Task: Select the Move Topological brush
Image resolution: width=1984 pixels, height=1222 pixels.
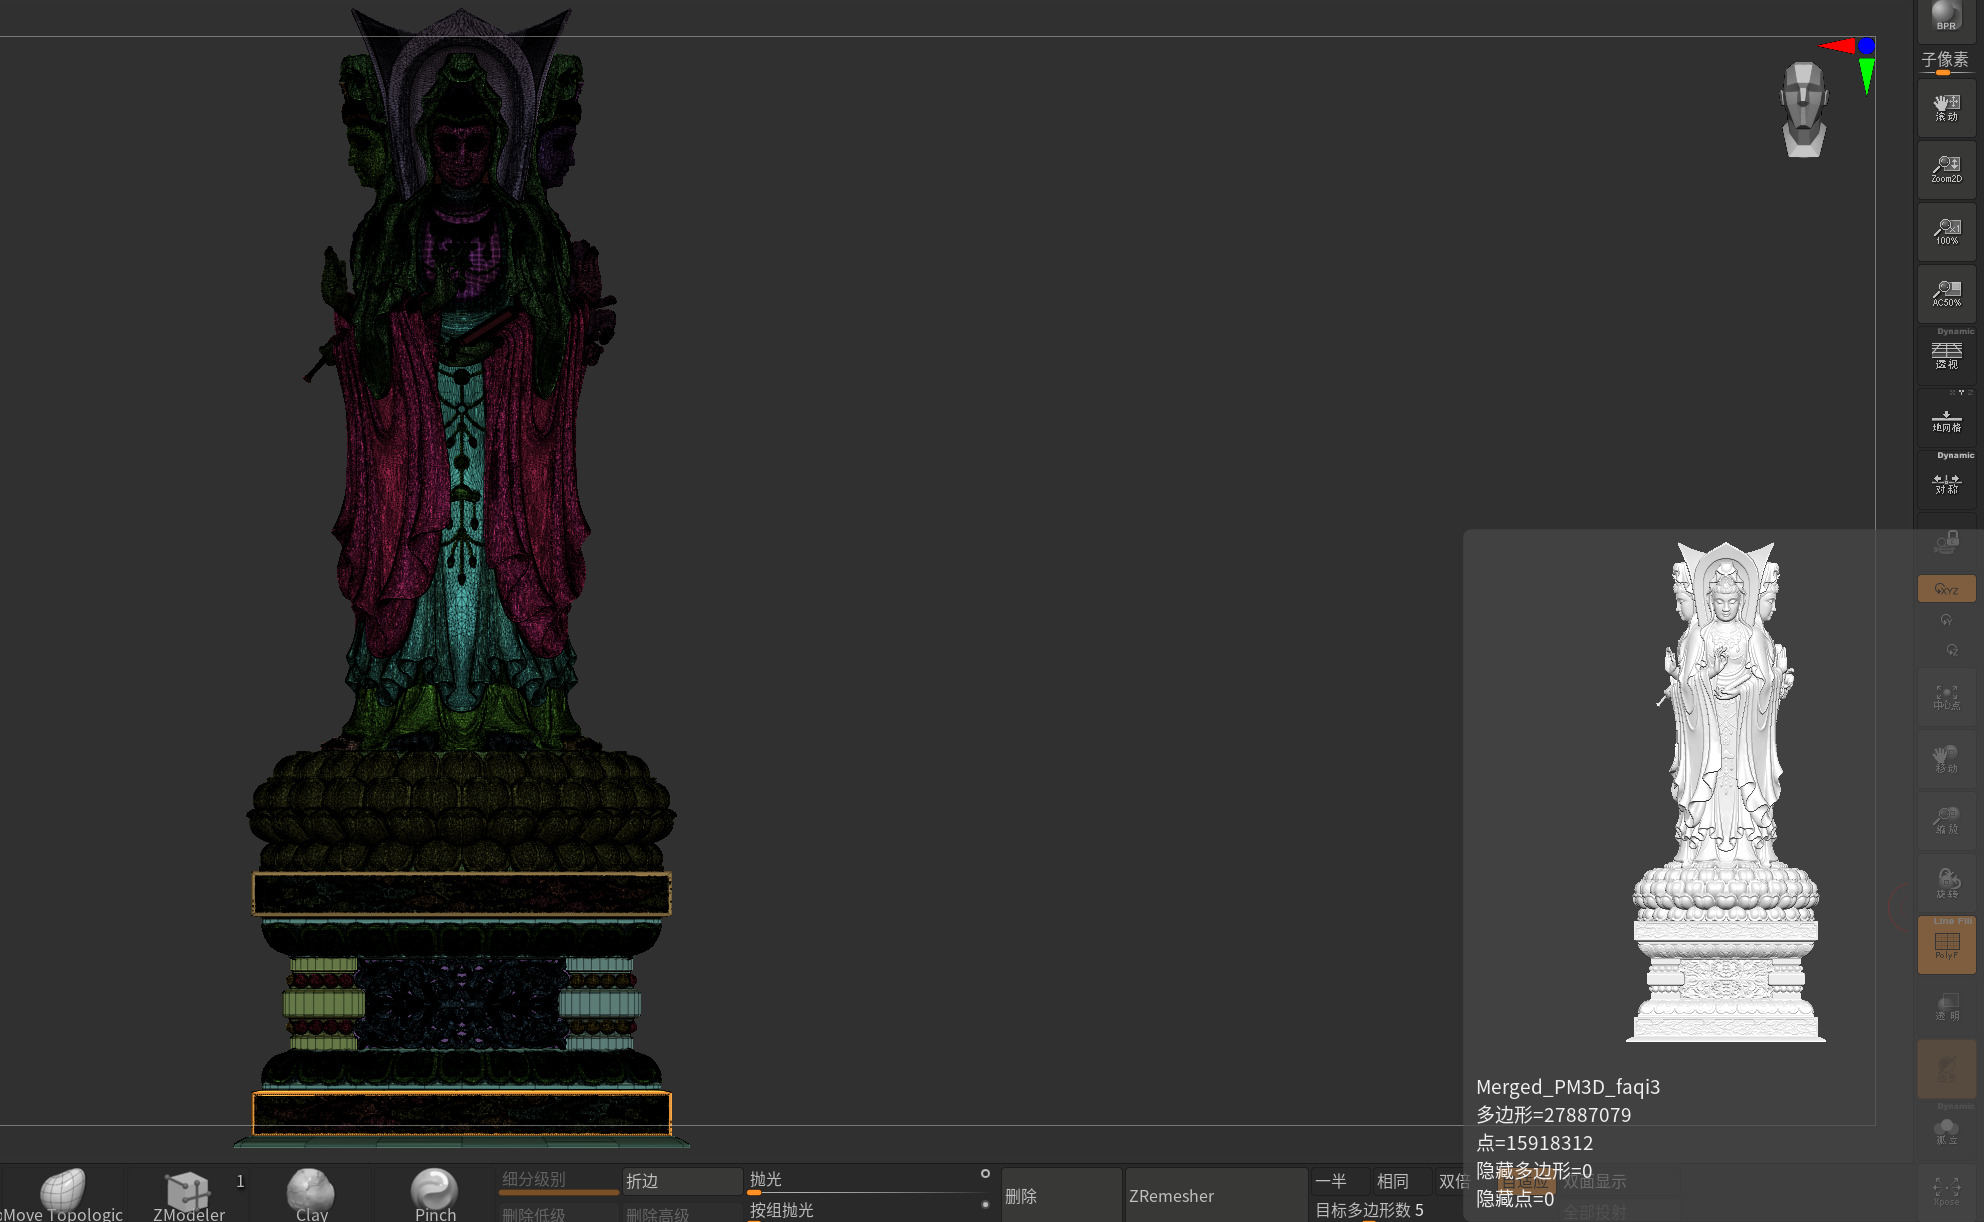Action: (x=63, y=1194)
